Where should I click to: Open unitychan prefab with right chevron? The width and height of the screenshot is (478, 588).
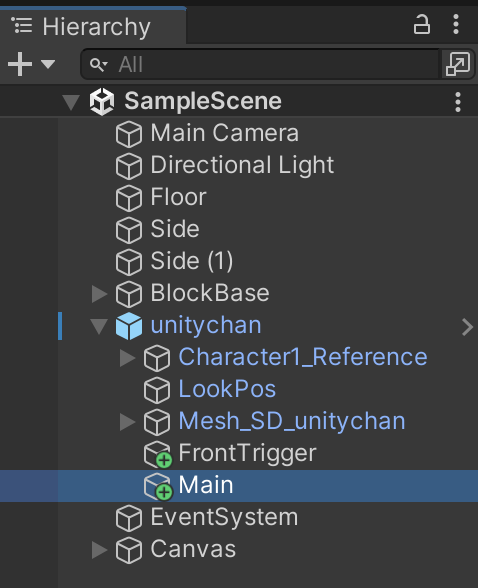(467, 327)
